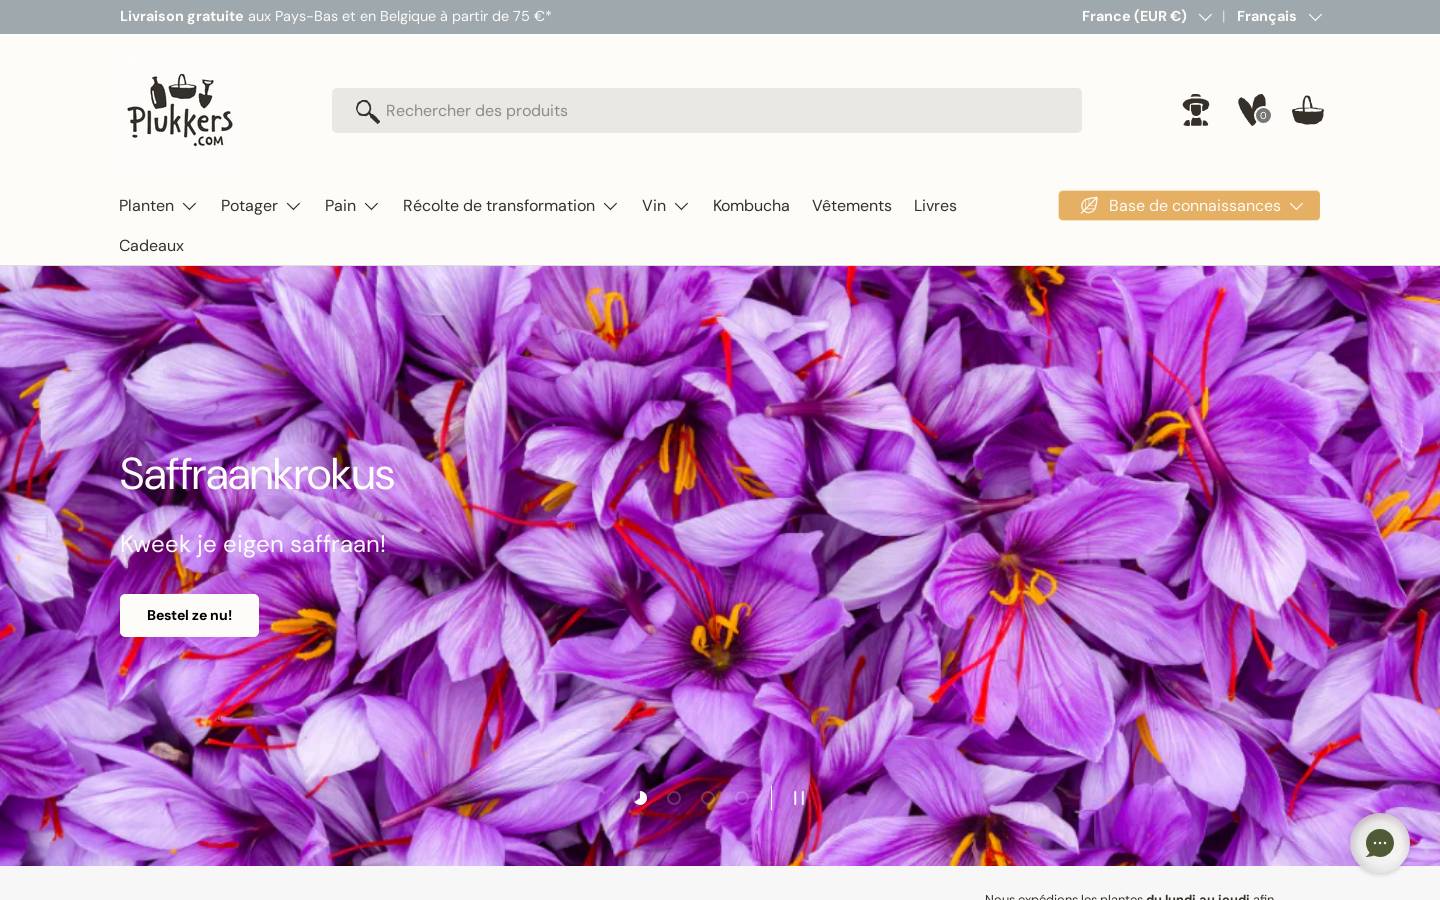Screen dimensions: 1440x900
Task: Expand the Potager menu
Action: tap(261, 206)
